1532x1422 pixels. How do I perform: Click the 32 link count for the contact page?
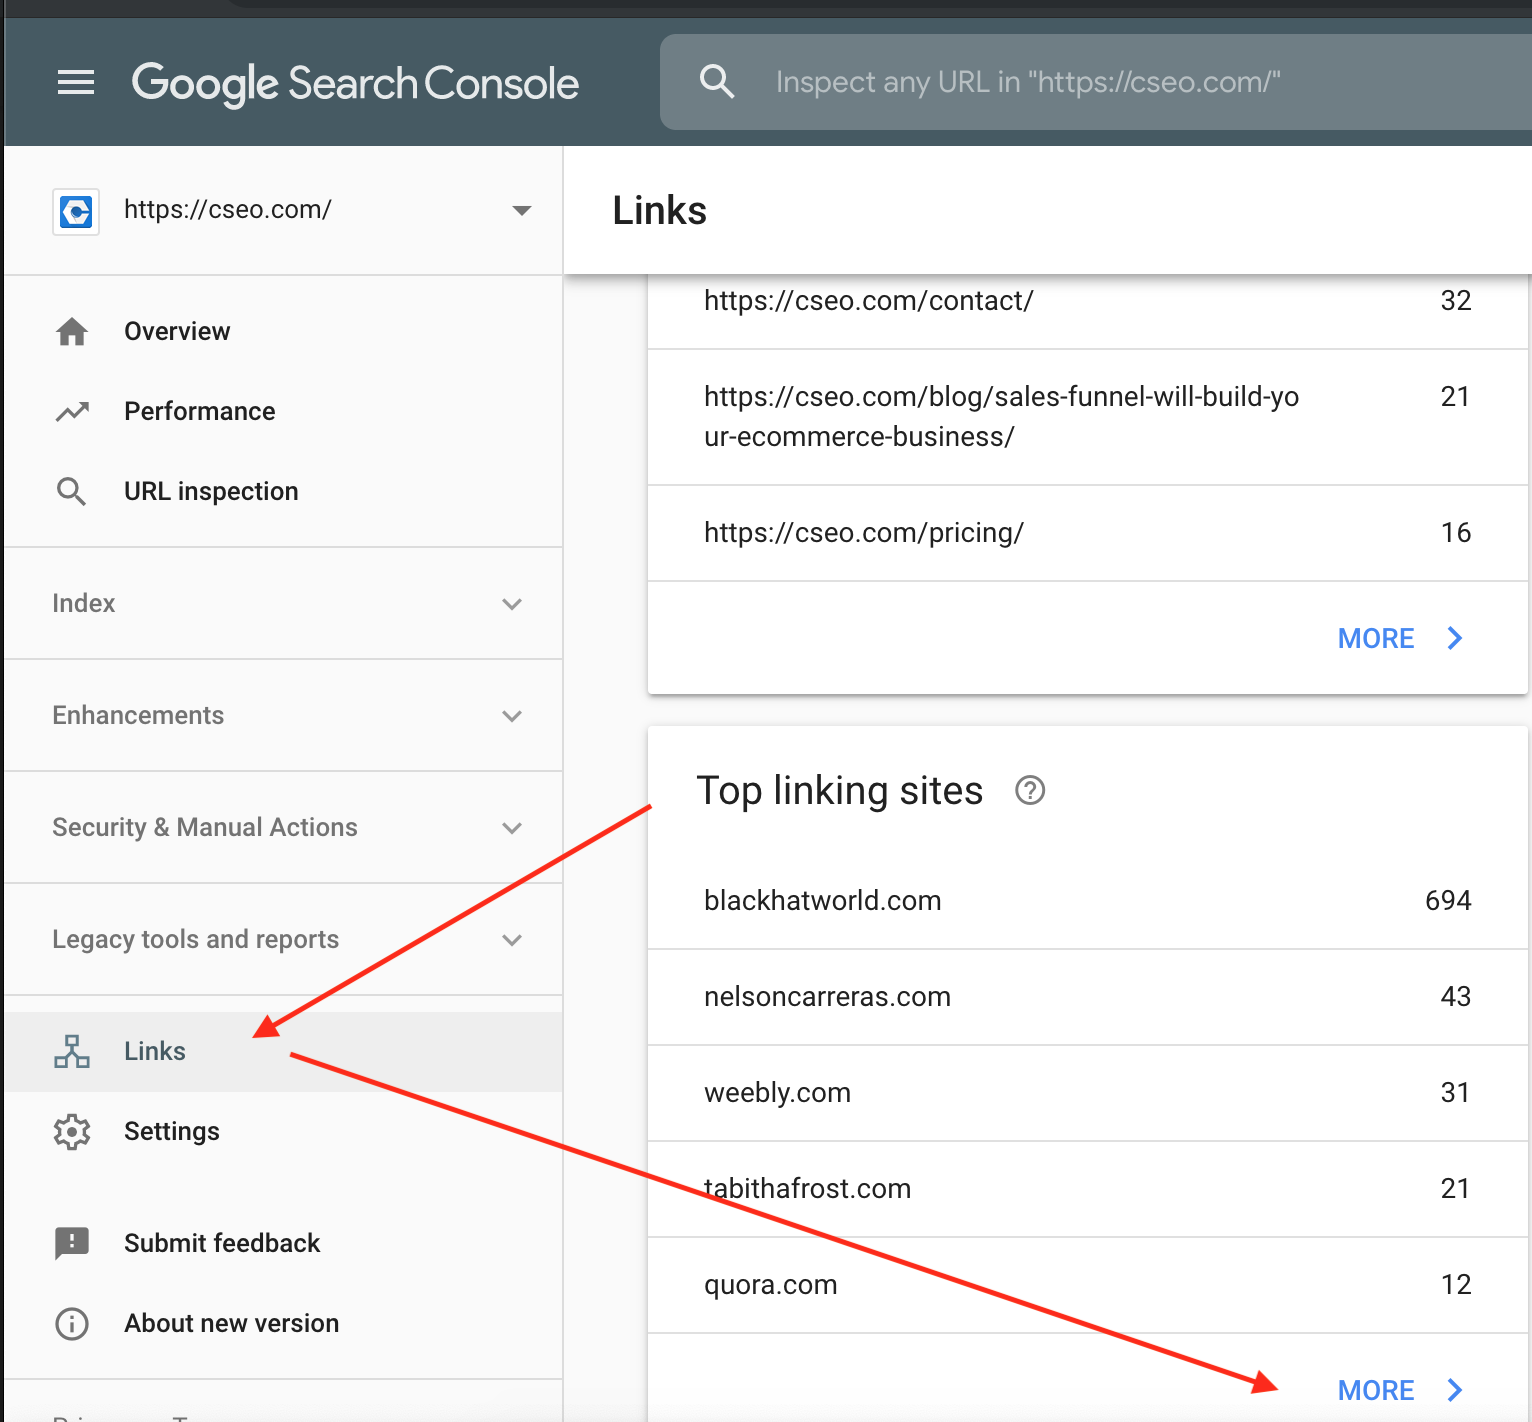[1456, 301]
